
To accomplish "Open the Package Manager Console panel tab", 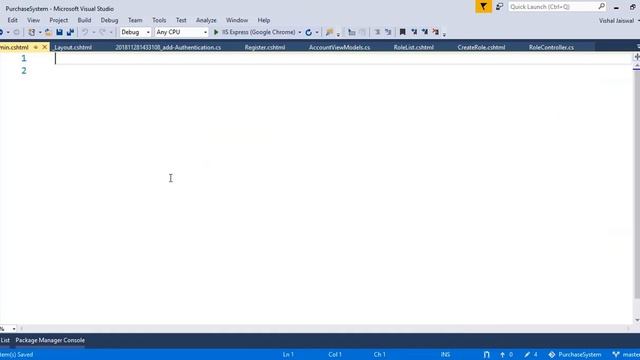I will (50, 340).
